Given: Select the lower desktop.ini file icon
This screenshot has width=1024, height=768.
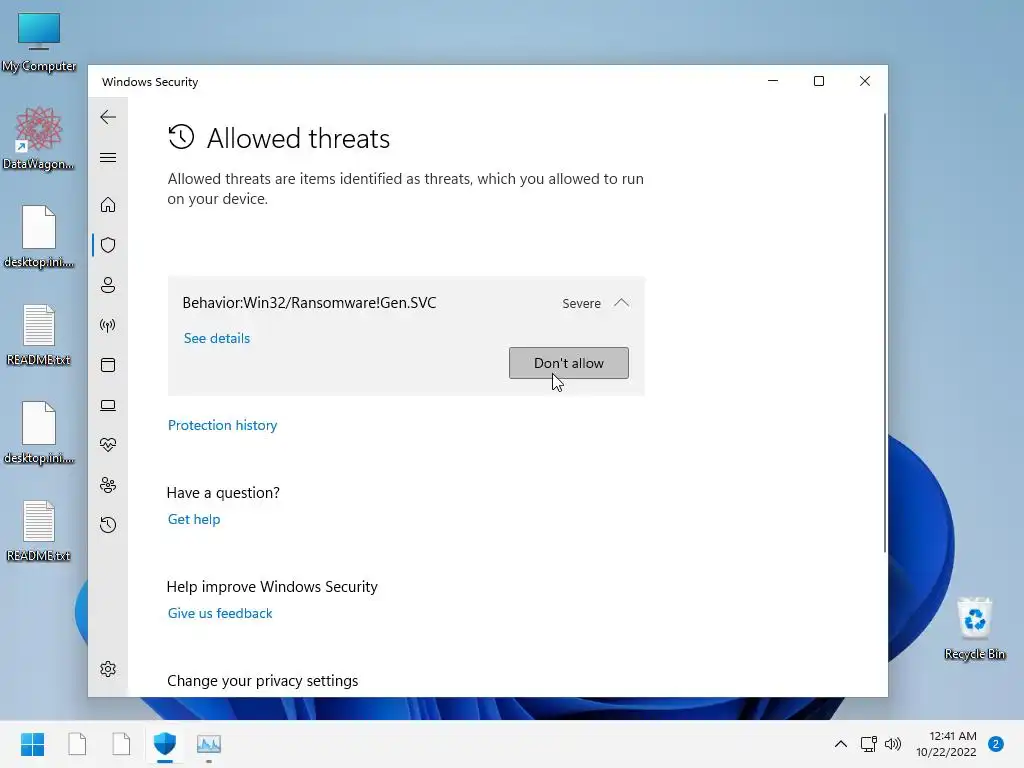Looking at the screenshot, I should [39, 432].
